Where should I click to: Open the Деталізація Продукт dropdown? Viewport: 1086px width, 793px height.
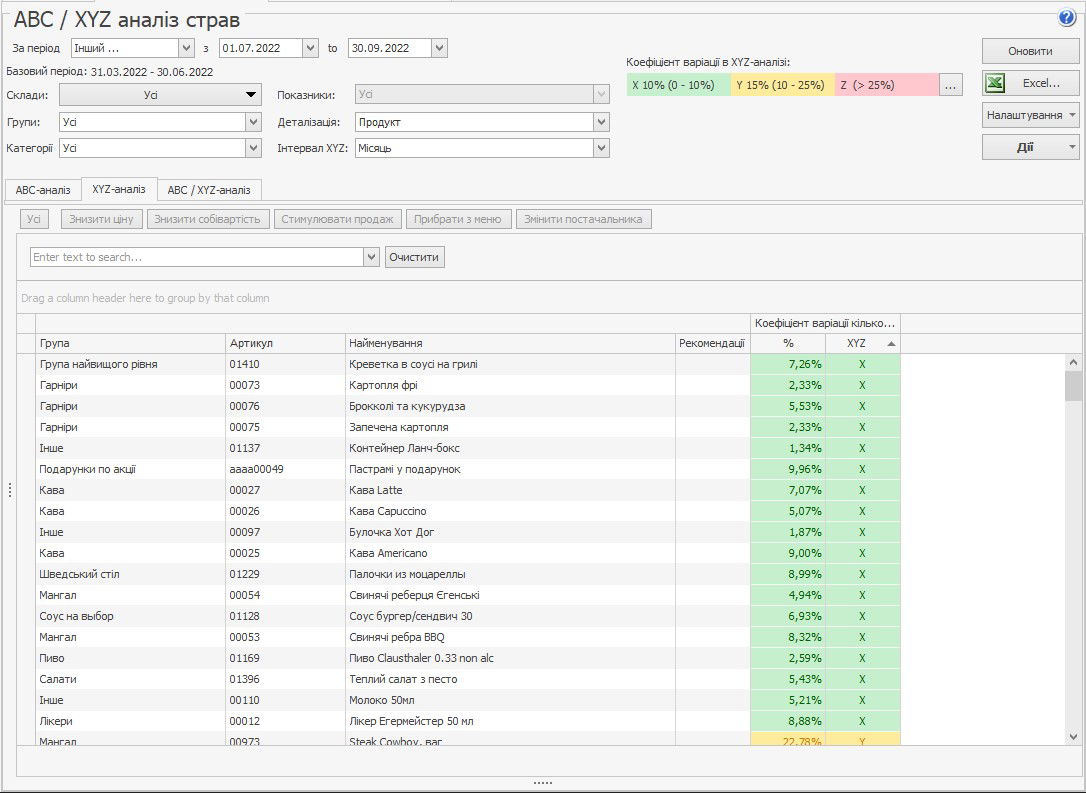tap(601, 122)
